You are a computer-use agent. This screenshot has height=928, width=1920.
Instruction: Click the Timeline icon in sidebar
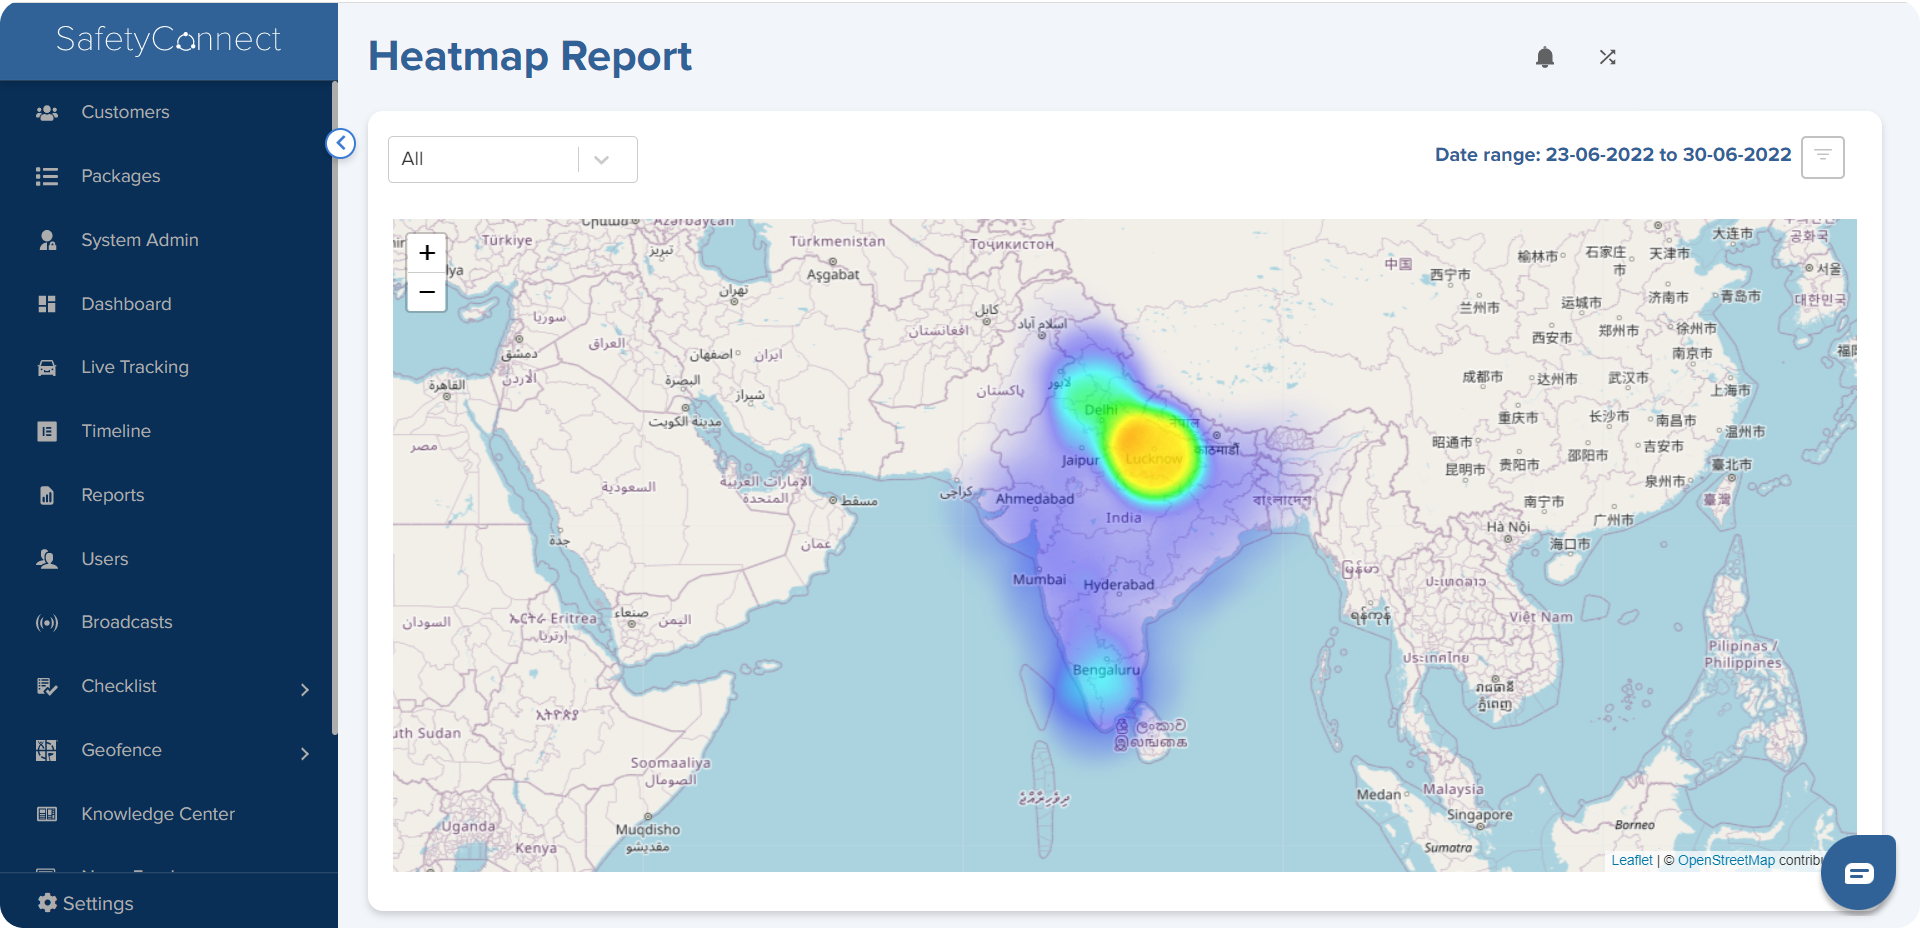pos(47,432)
